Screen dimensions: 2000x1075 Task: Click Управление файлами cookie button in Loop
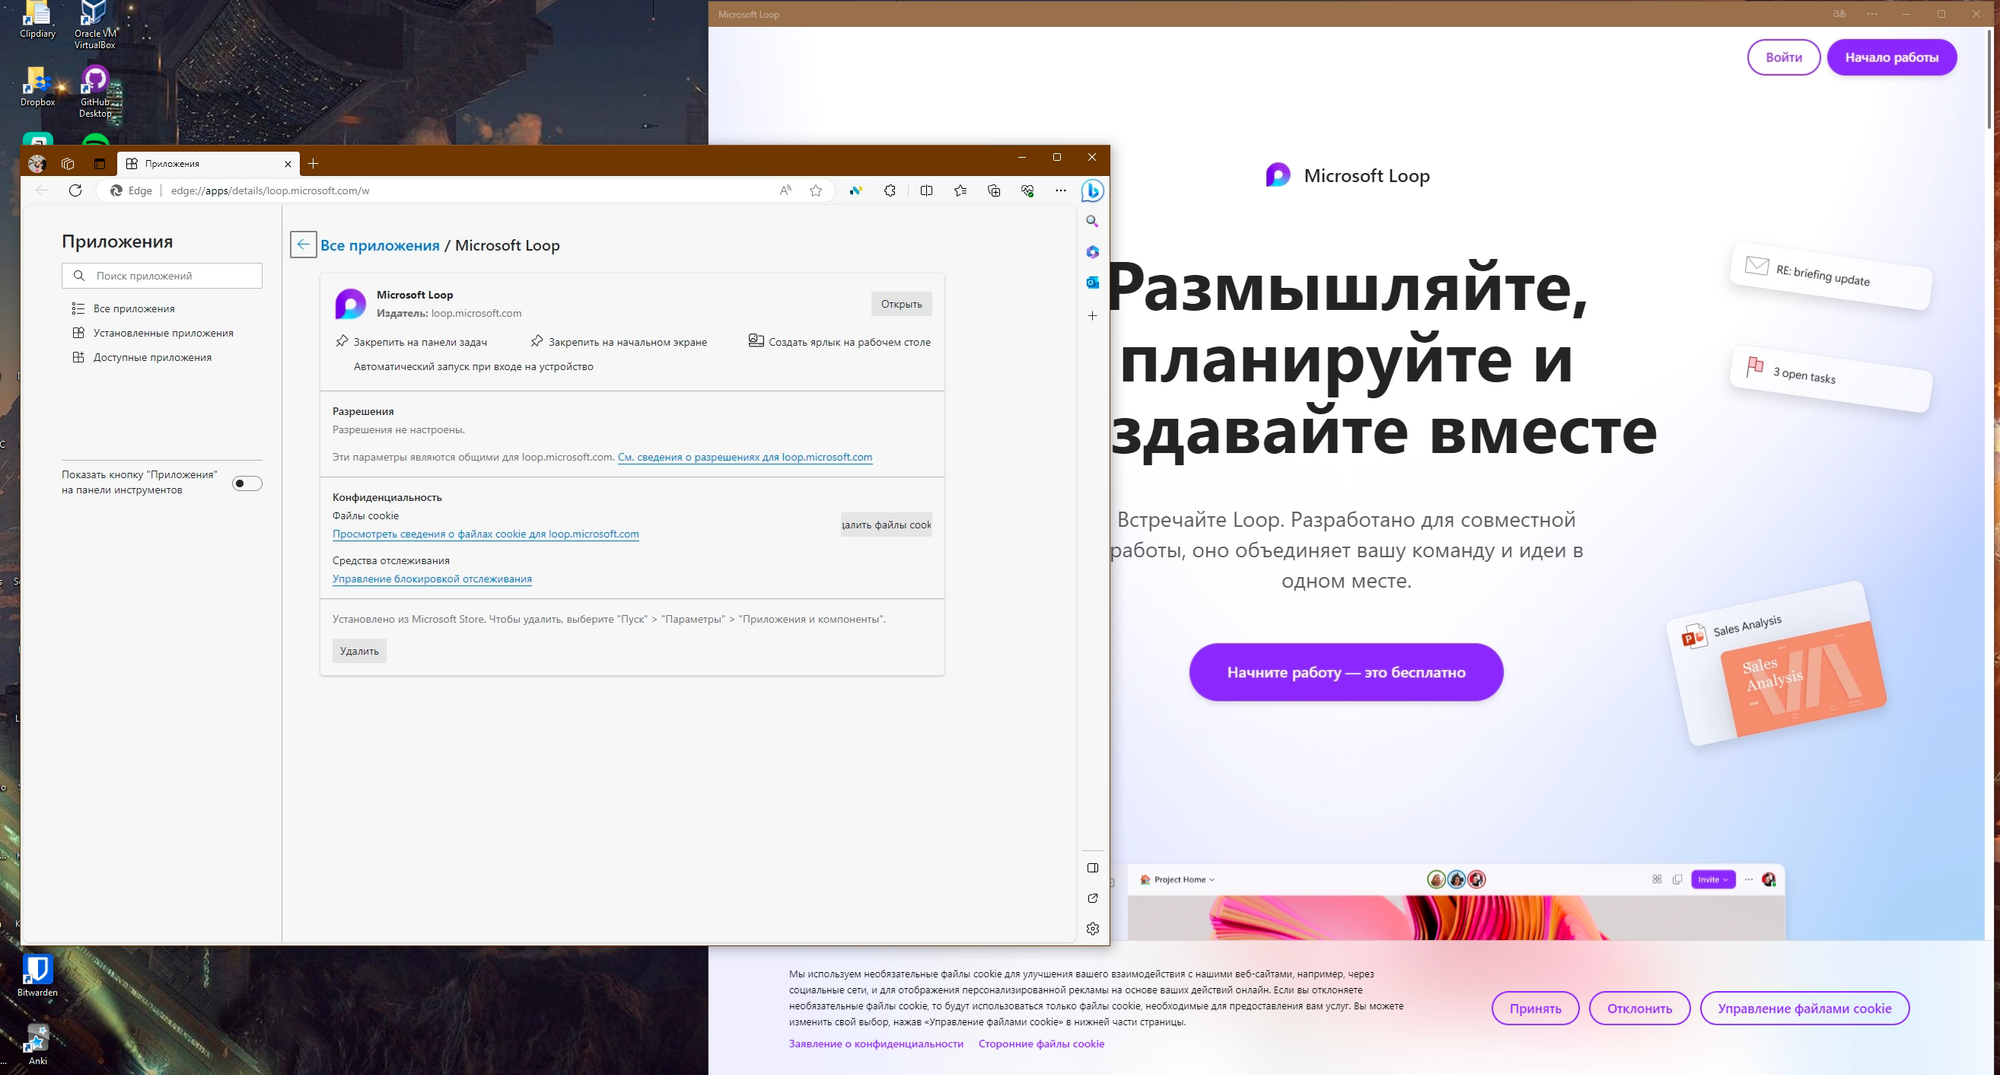tap(1805, 1008)
